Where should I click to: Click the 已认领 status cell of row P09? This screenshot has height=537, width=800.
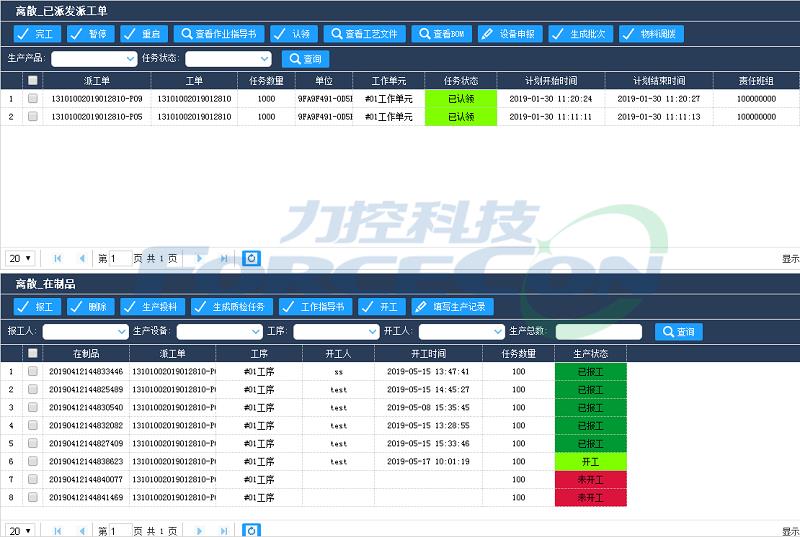[x=461, y=98]
